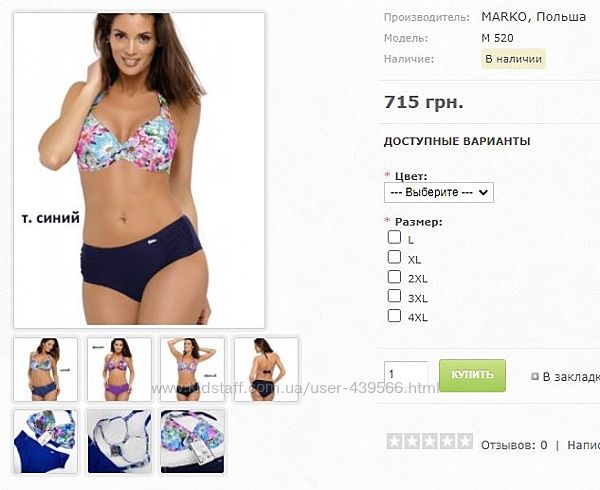View the back-view model thumbnail
This screenshot has height=490, width=600.
pos(266,369)
